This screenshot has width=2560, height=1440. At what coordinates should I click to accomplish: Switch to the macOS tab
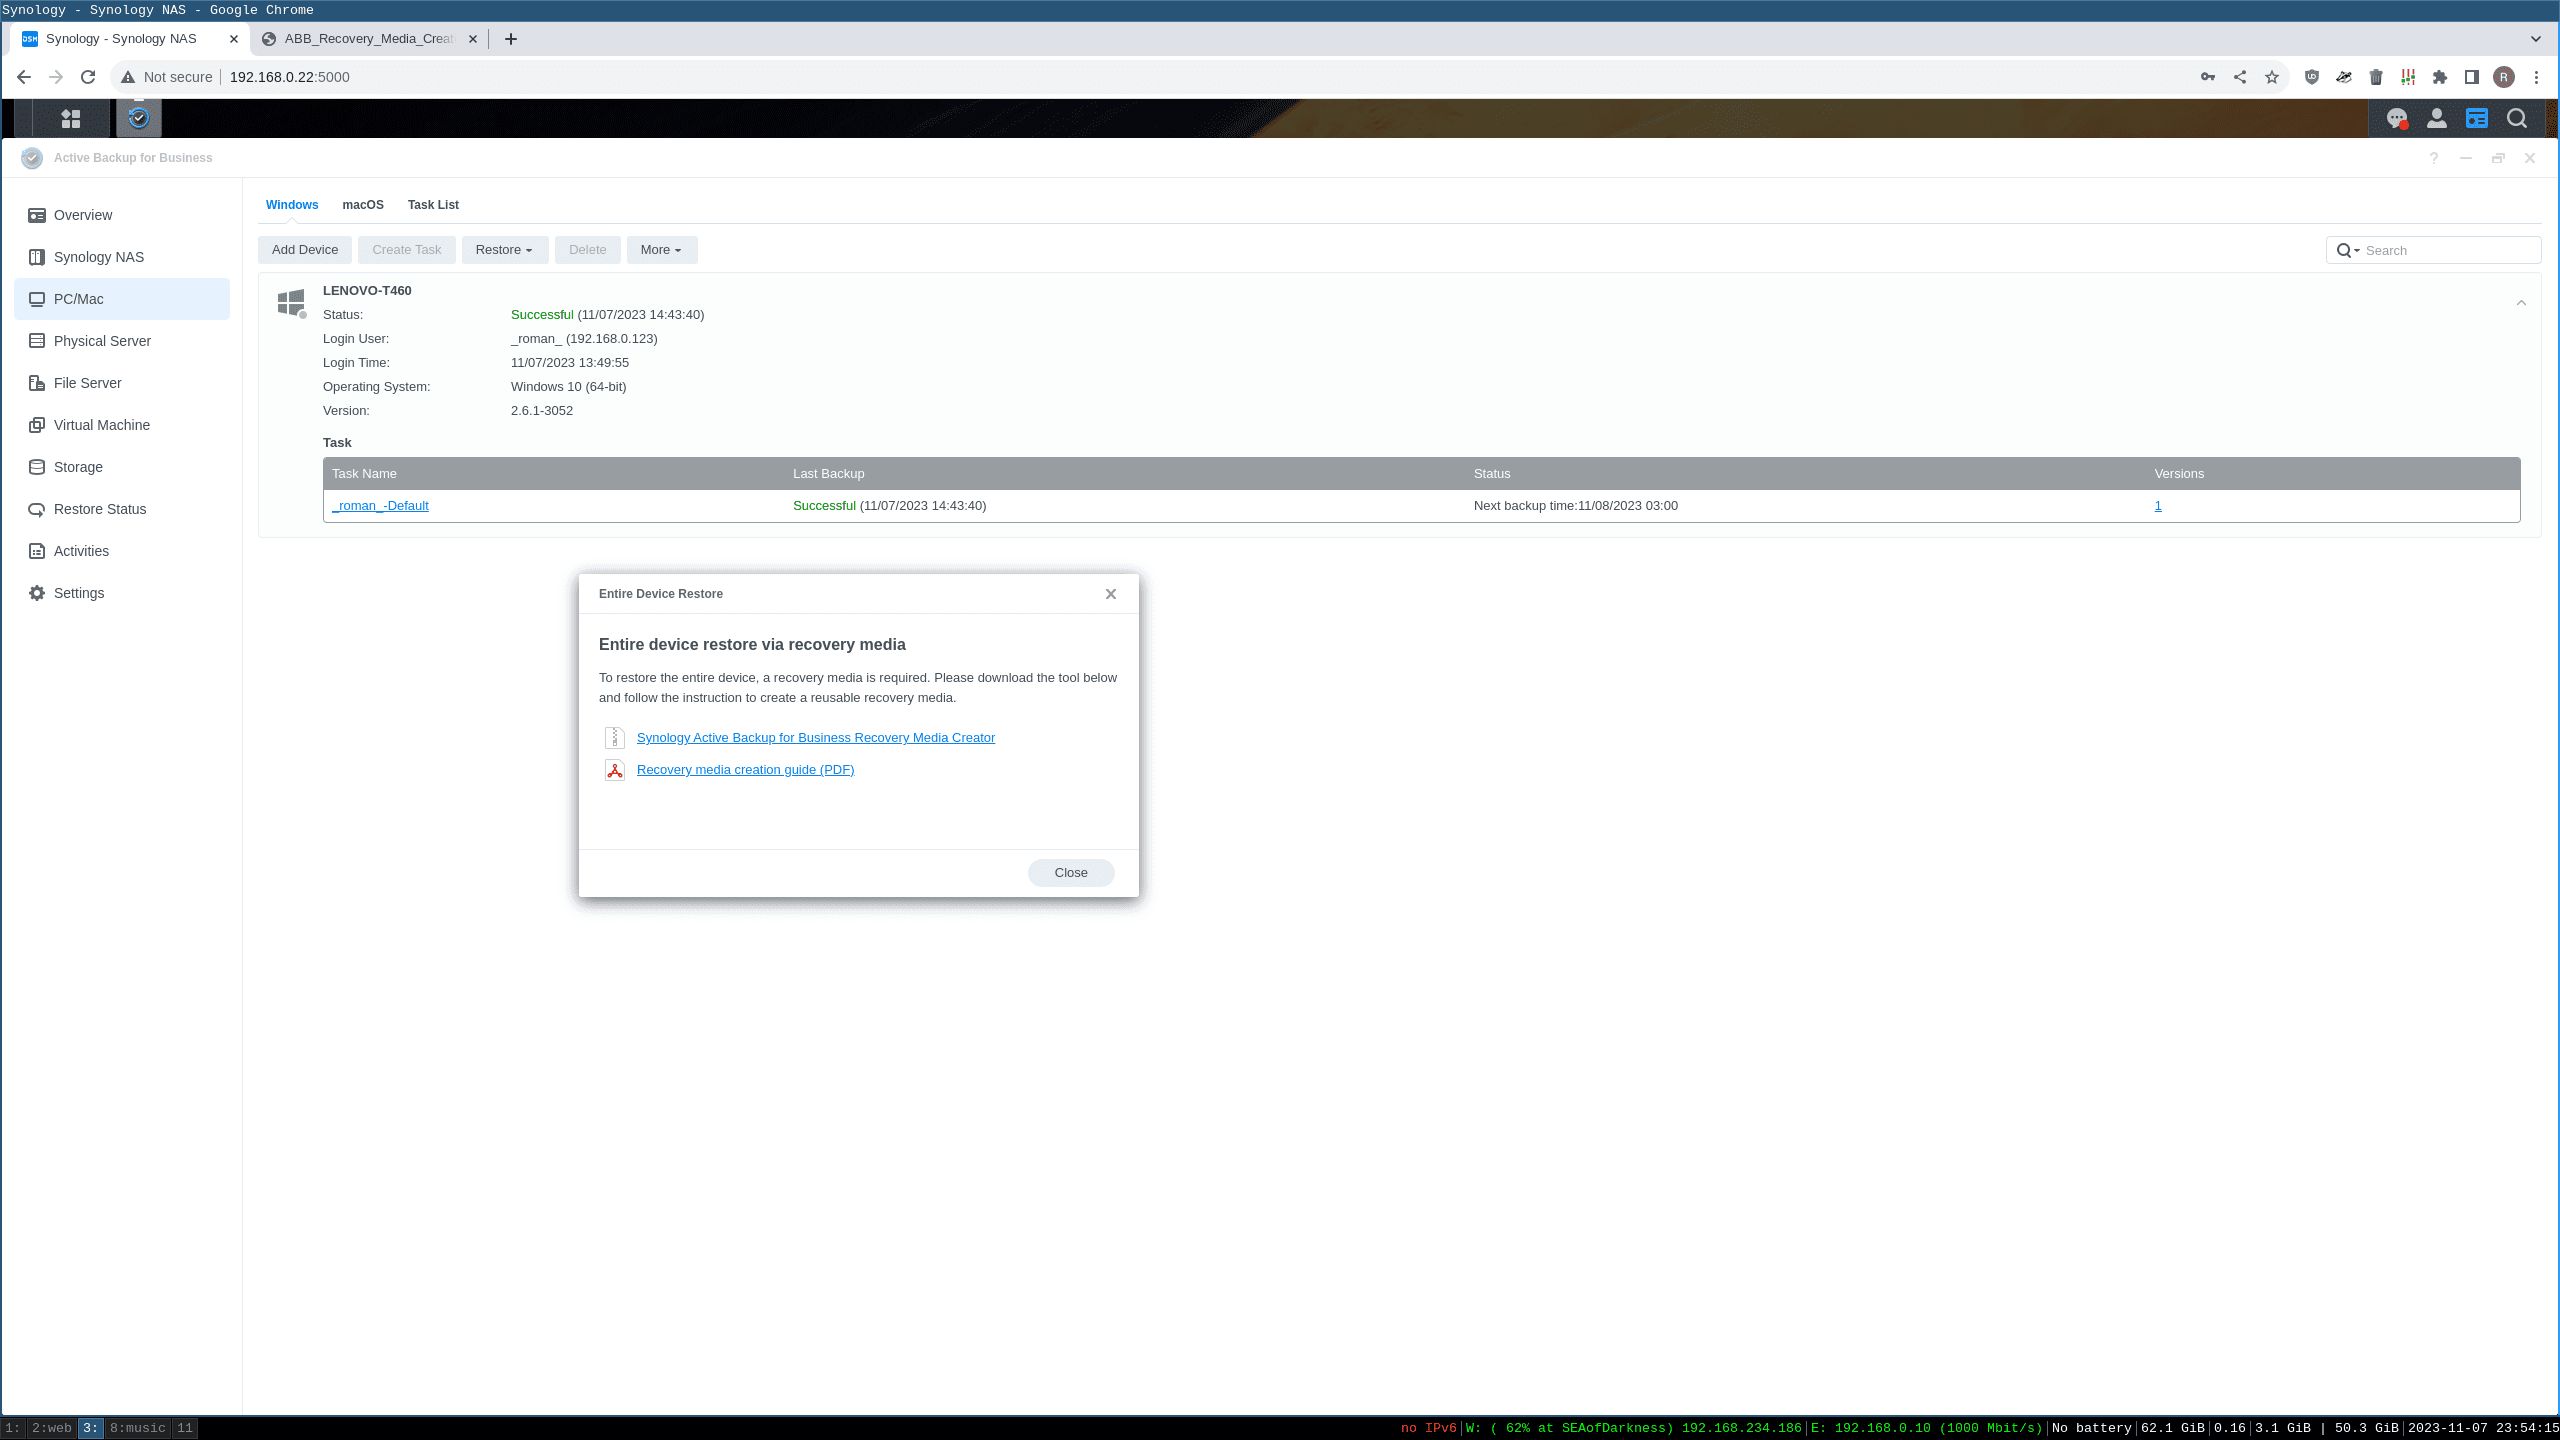pos(363,205)
